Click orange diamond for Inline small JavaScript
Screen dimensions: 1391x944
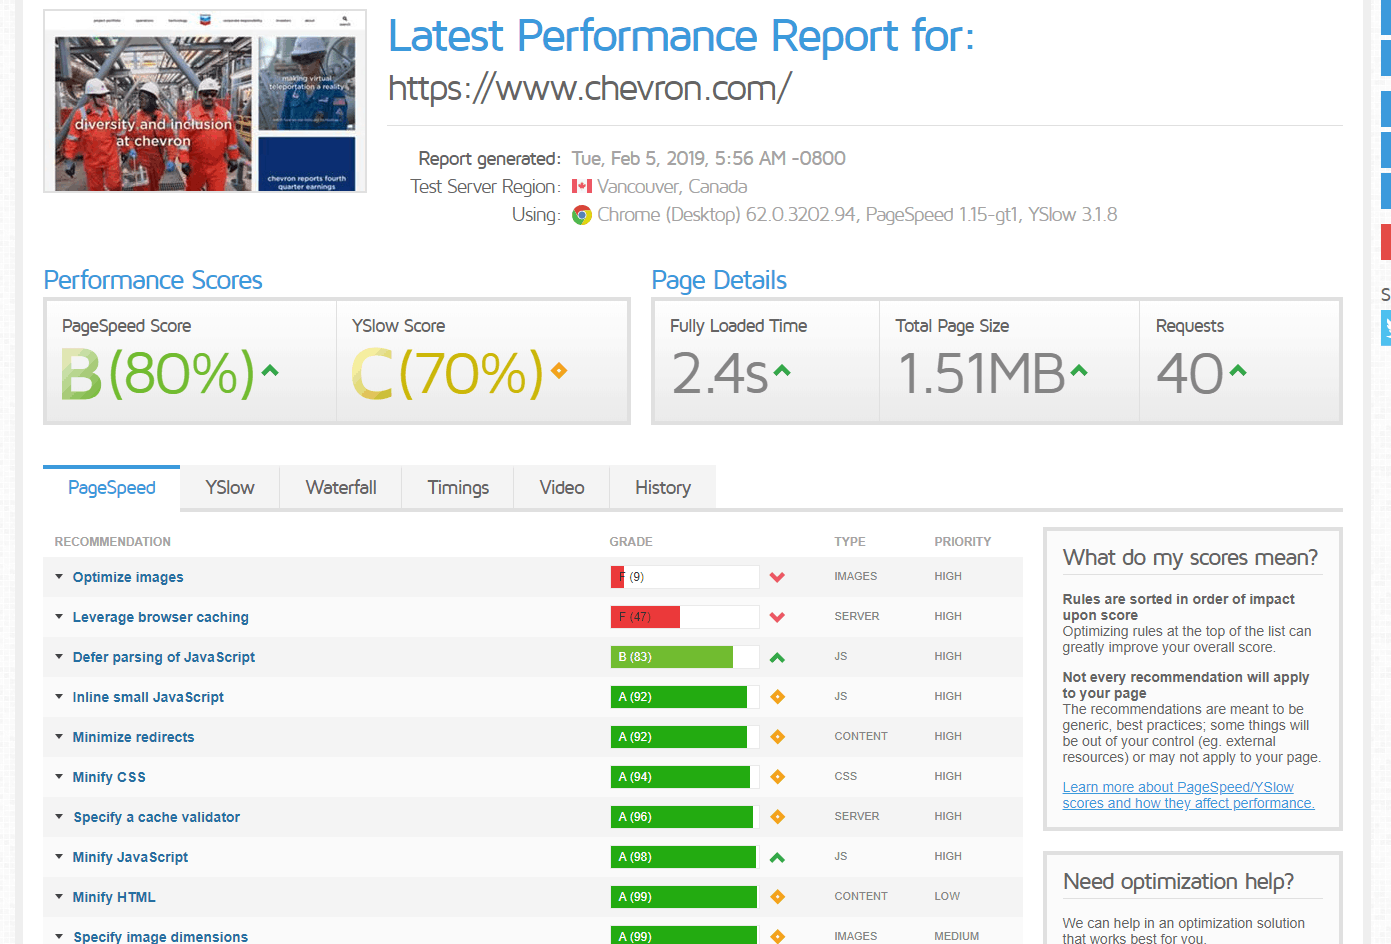click(x=777, y=697)
